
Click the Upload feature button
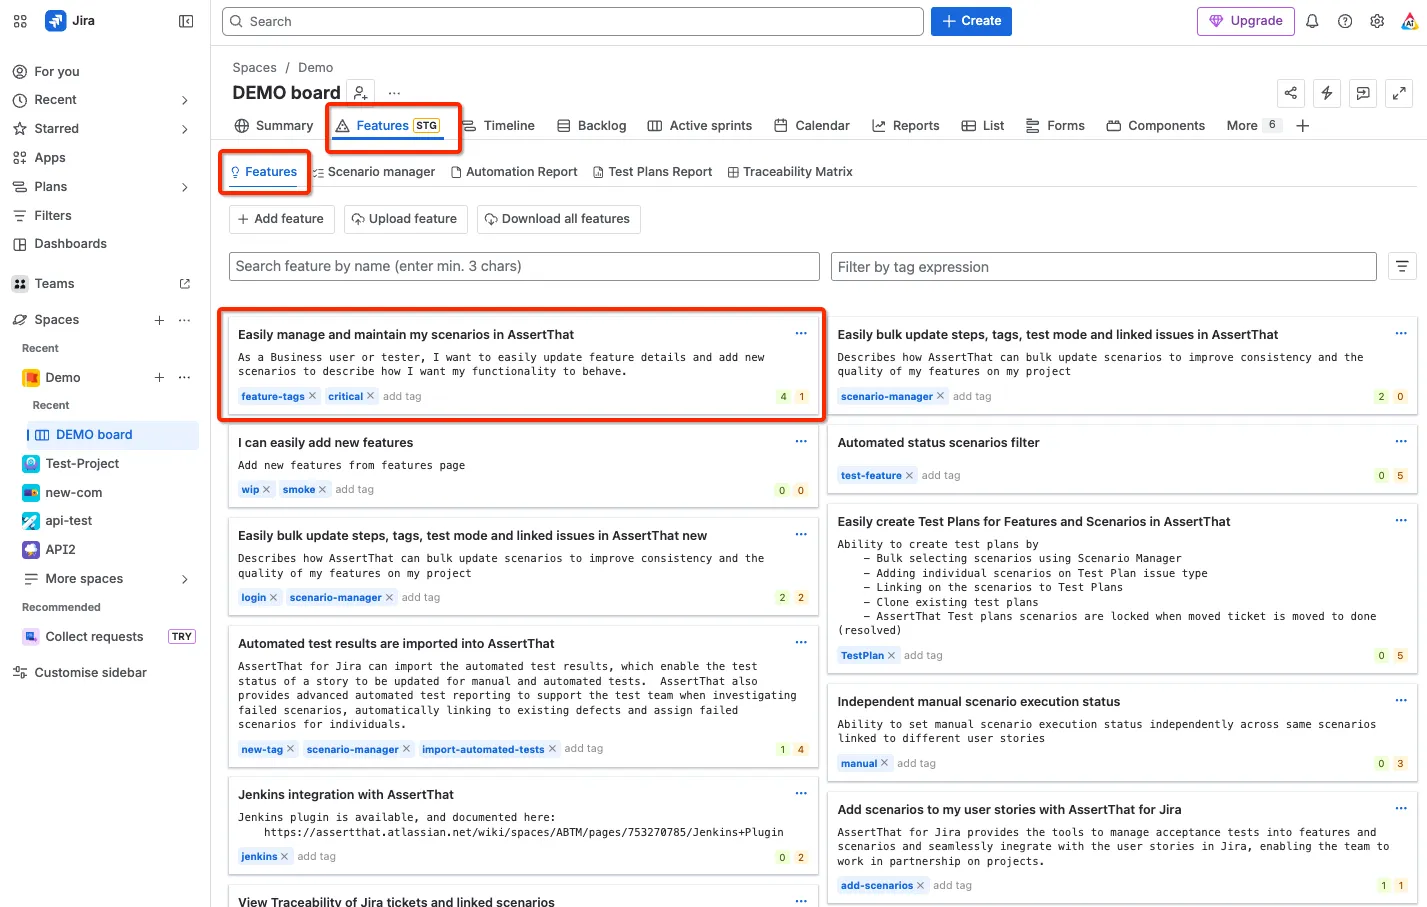coord(405,219)
